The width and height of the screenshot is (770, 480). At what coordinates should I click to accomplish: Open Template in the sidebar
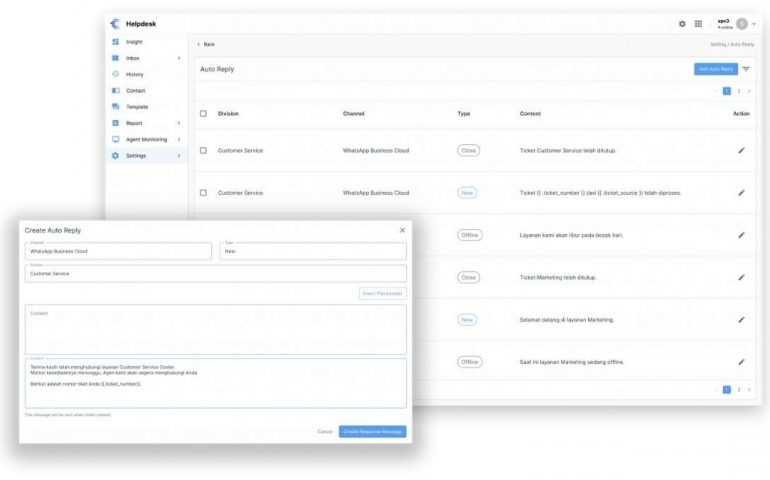[137, 107]
